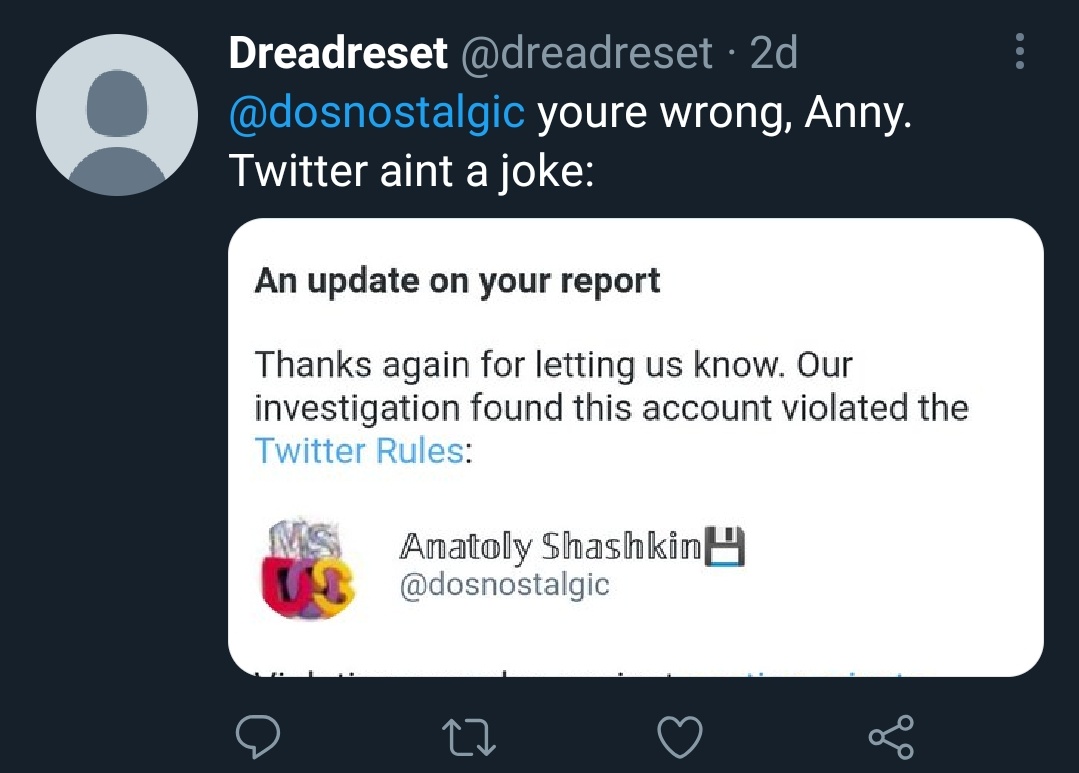Click the floppy disk emoji after Shashkin

tap(726, 547)
